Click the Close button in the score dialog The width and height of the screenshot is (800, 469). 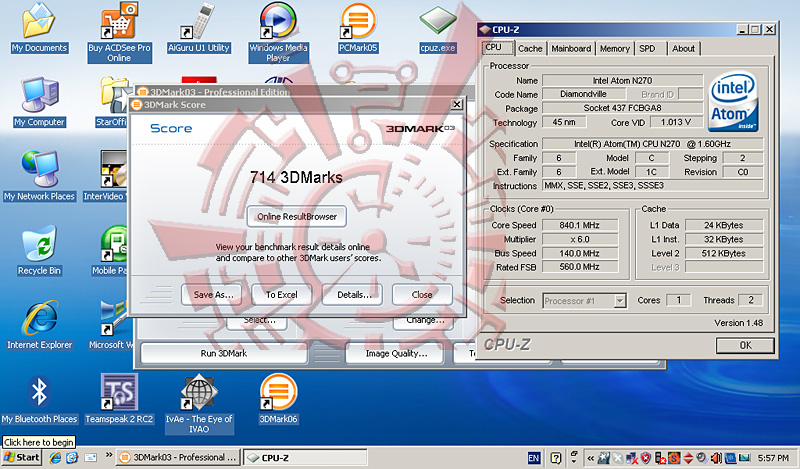[x=422, y=295]
